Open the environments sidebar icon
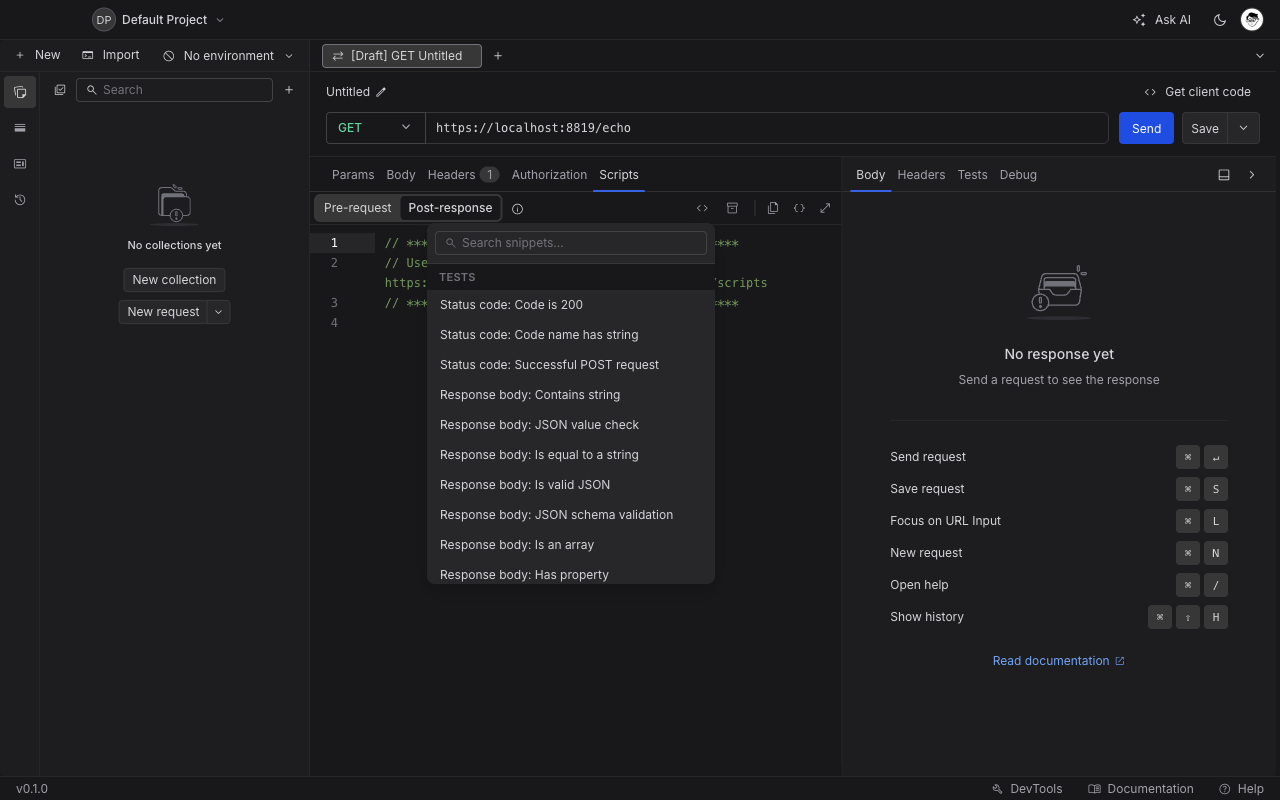1280x800 pixels. point(20,128)
